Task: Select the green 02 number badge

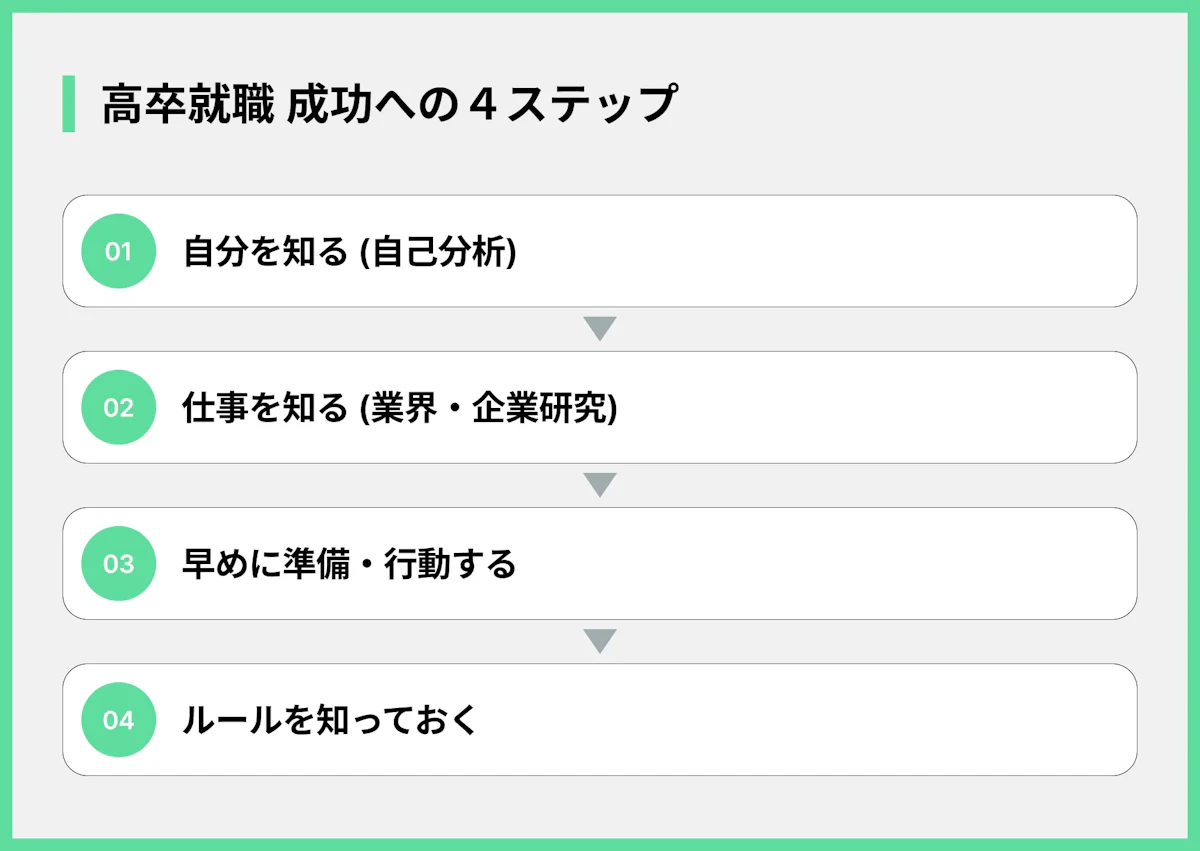Action: pyautogui.click(x=118, y=407)
